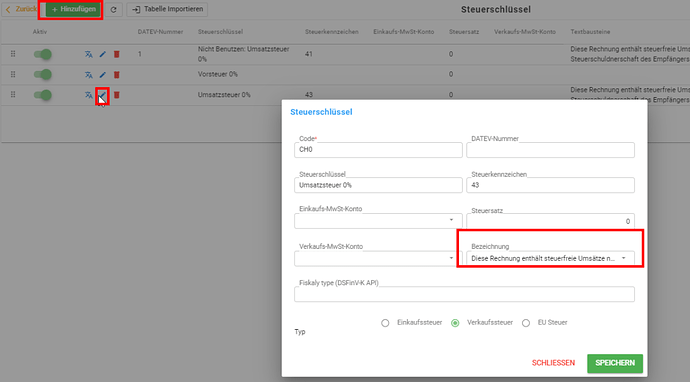Close the dialog via SCHLIESSEN

[x=553, y=363]
